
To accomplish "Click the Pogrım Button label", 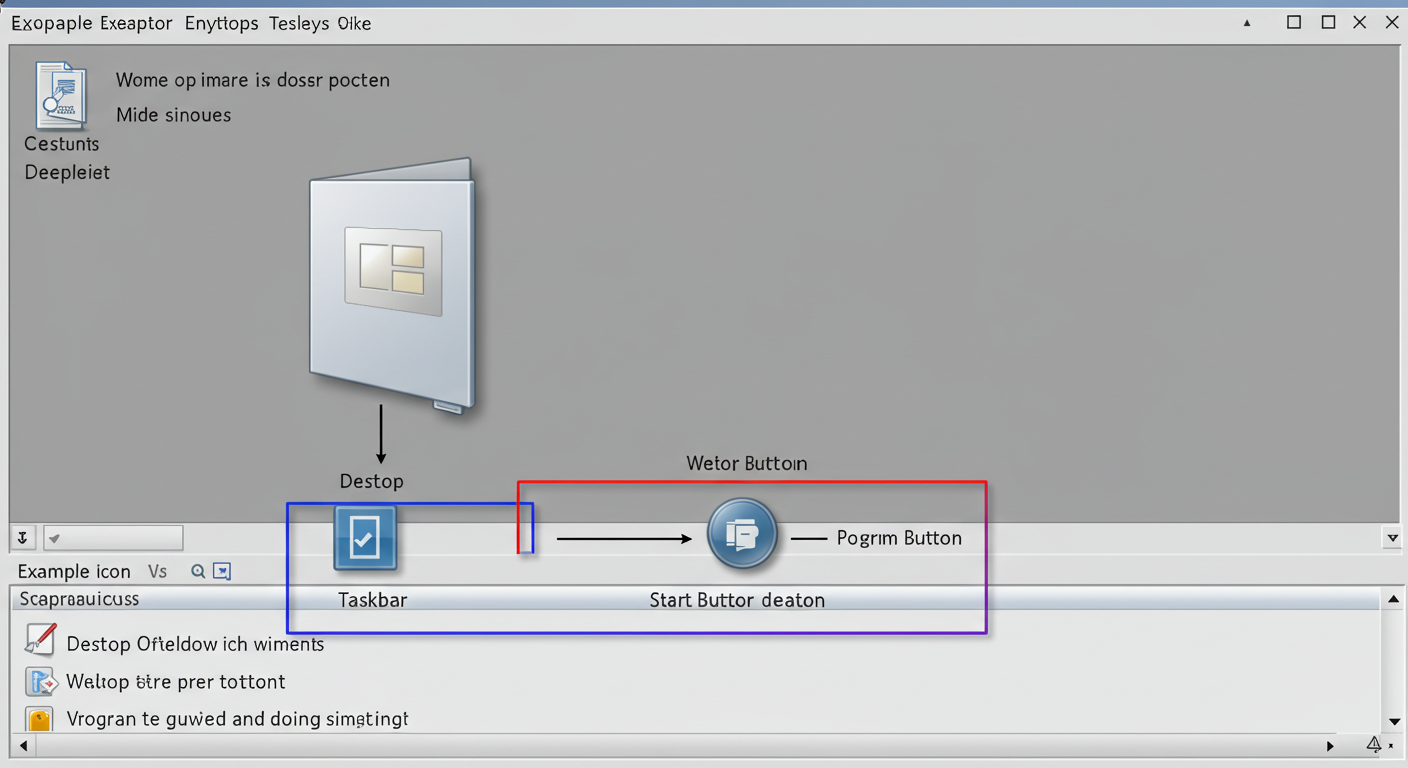I will point(898,538).
